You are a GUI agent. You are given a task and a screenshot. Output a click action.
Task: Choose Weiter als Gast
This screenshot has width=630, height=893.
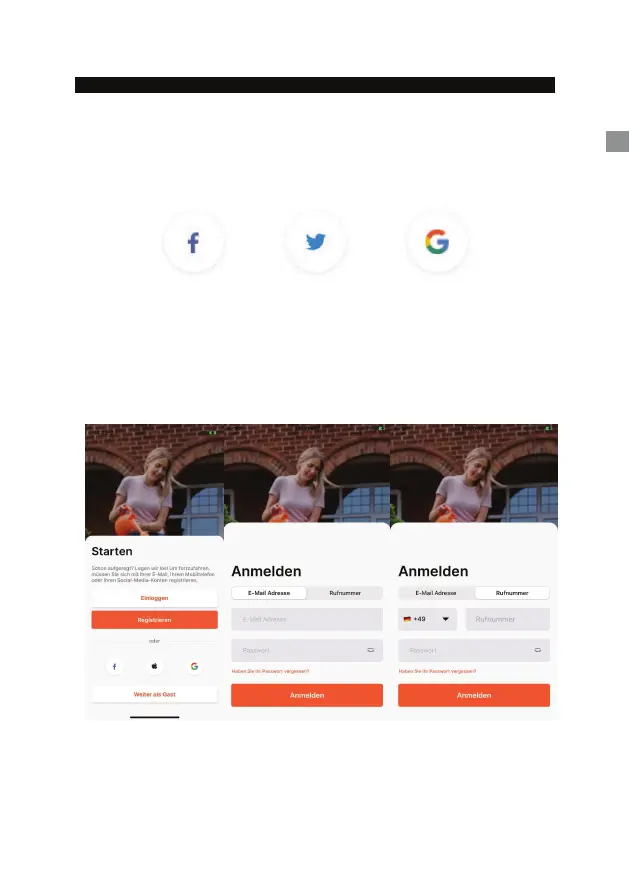[x=154, y=694]
